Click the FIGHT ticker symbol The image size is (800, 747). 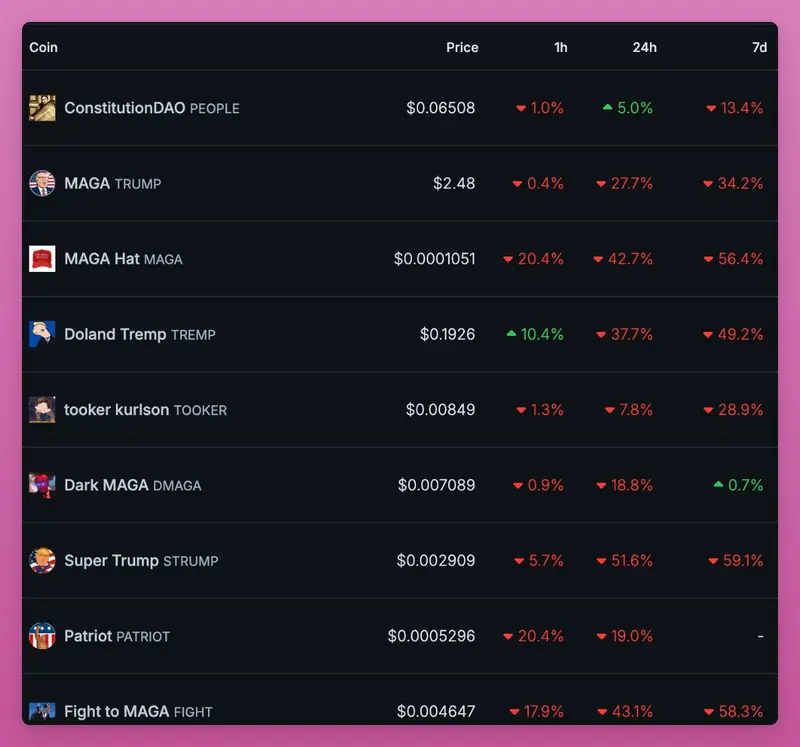click(193, 712)
